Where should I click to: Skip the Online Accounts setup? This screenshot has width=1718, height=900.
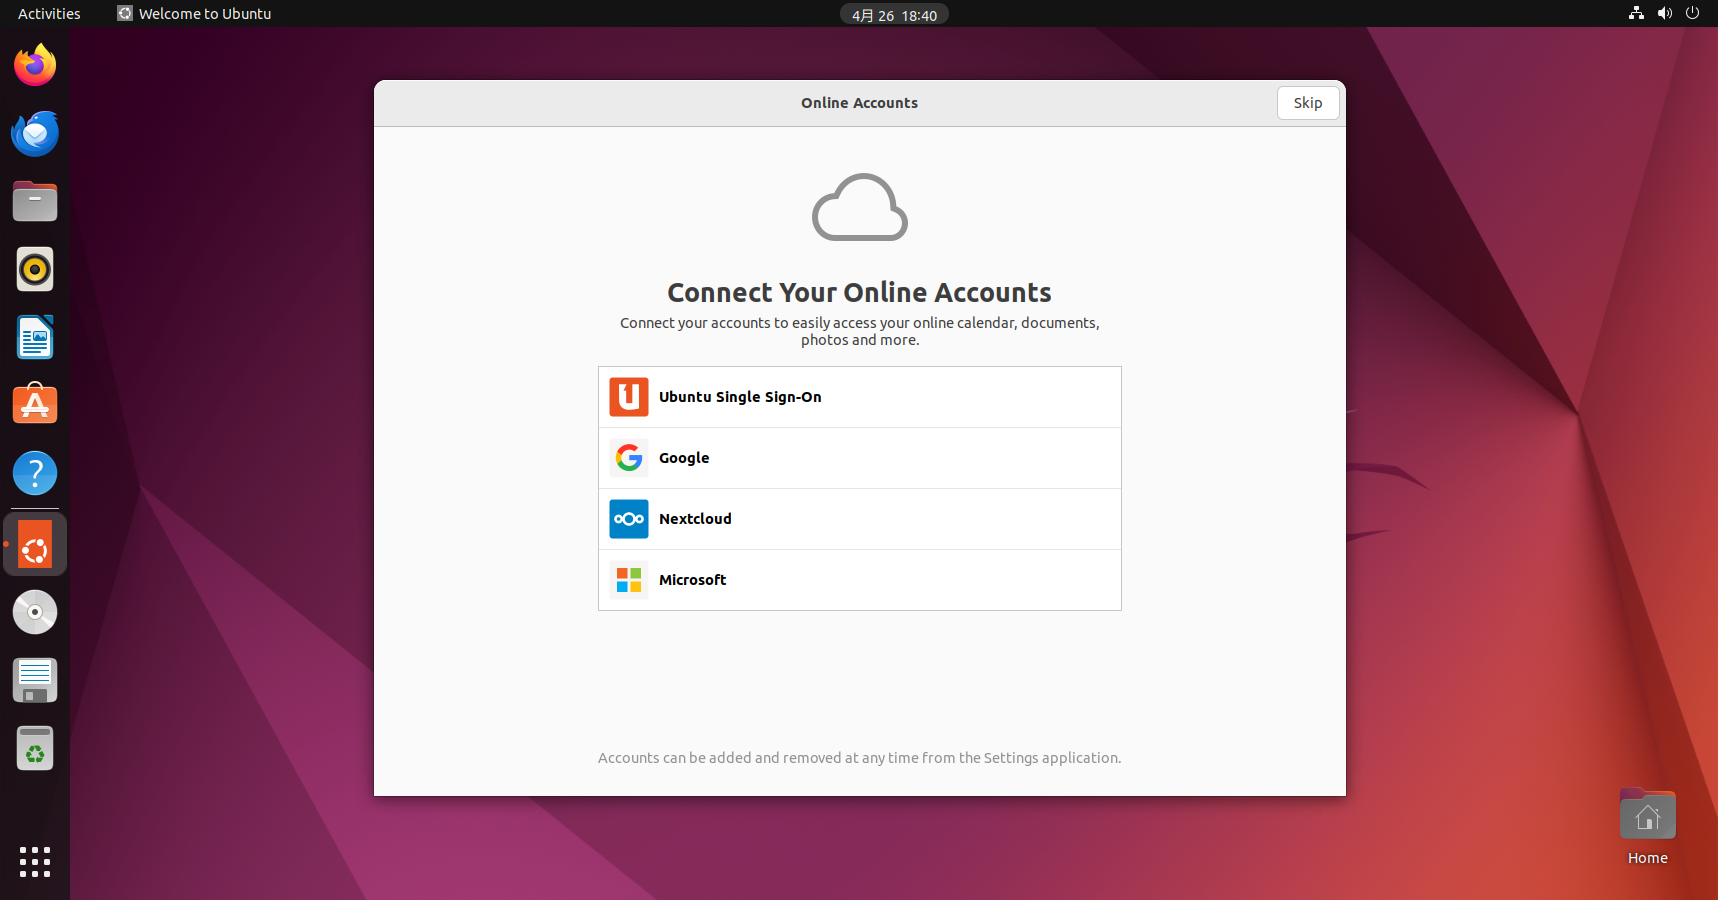[x=1308, y=103]
